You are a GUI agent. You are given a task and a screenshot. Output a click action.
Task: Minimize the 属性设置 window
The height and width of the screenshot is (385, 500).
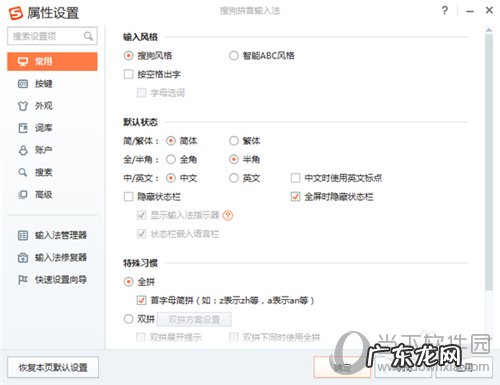(x=470, y=11)
